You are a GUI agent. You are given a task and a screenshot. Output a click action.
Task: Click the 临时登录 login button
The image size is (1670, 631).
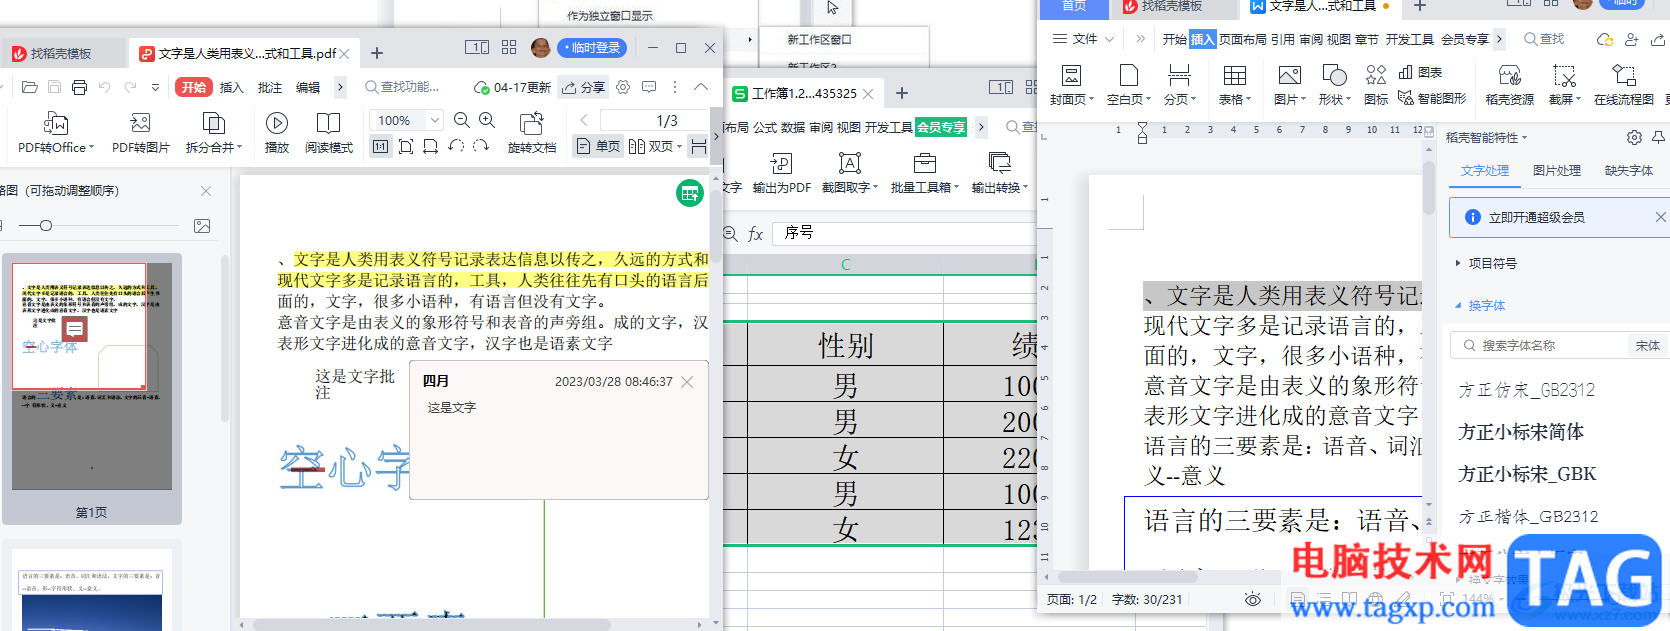[592, 47]
